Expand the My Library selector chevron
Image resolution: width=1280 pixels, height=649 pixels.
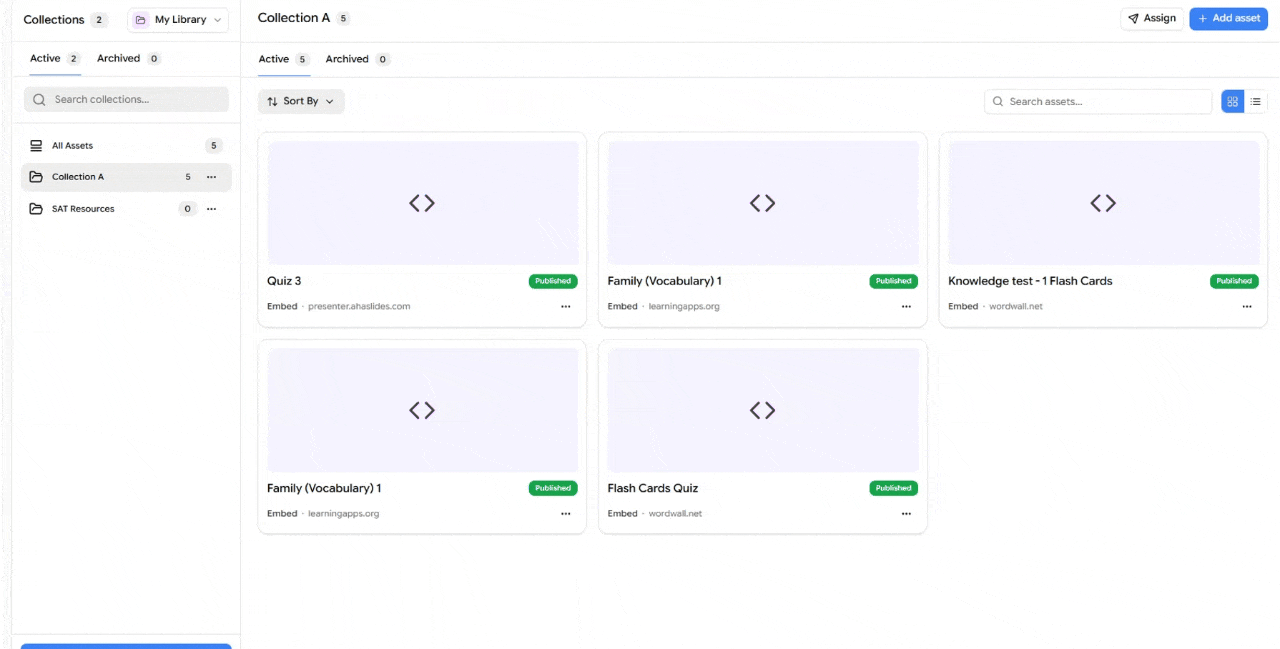[218, 20]
